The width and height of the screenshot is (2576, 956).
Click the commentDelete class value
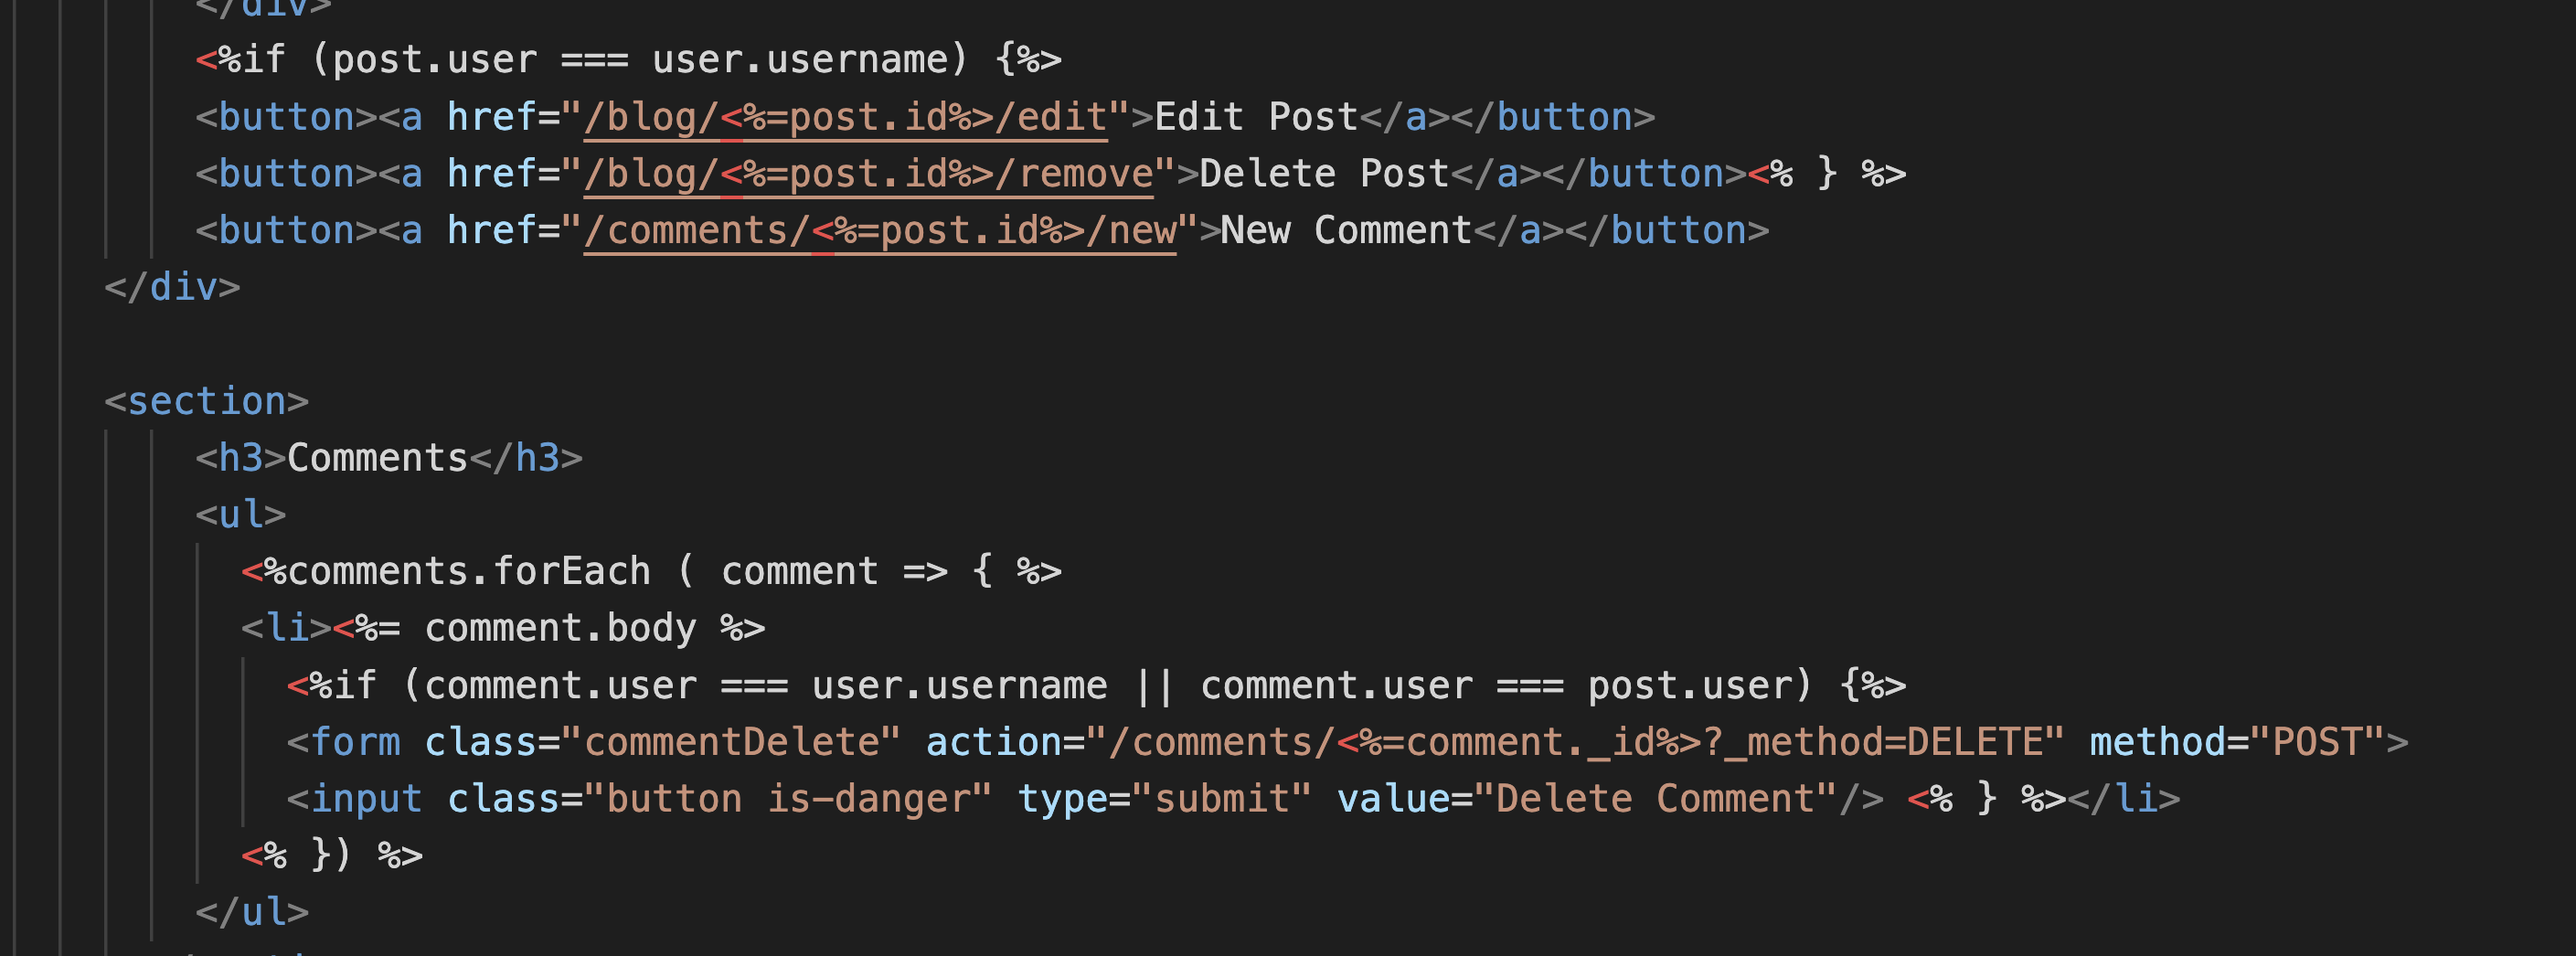pos(731,742)
